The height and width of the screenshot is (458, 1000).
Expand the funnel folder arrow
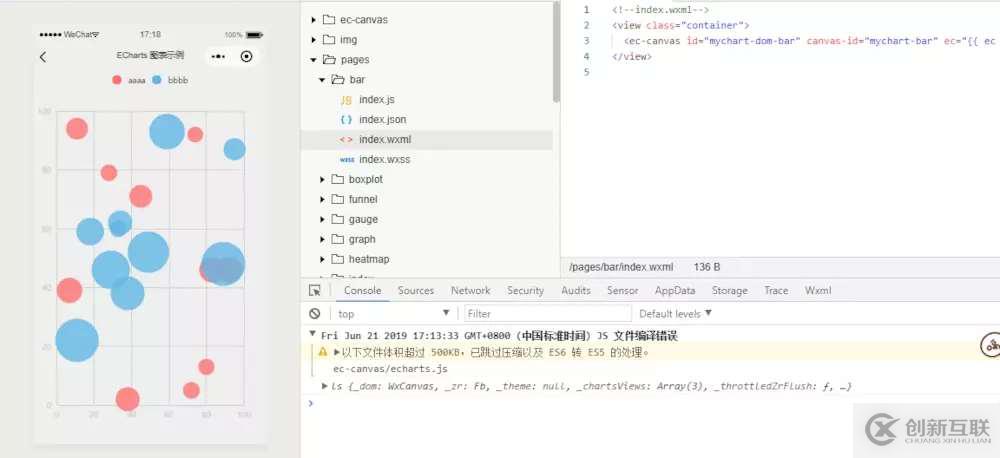(322, 200)
